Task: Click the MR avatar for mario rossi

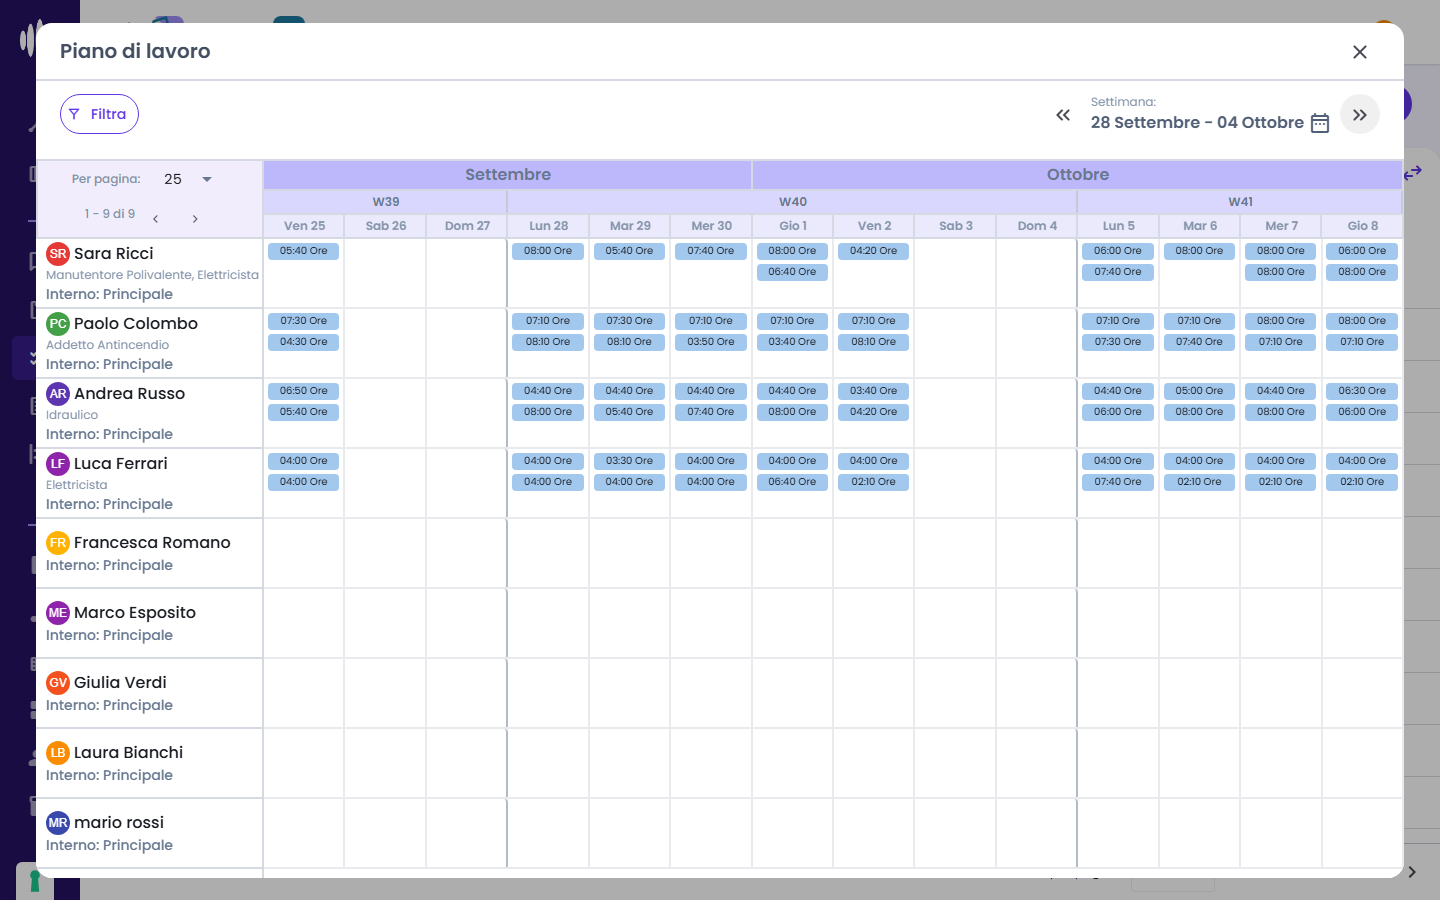Action: pyautogui.click(x=58, y=822)
